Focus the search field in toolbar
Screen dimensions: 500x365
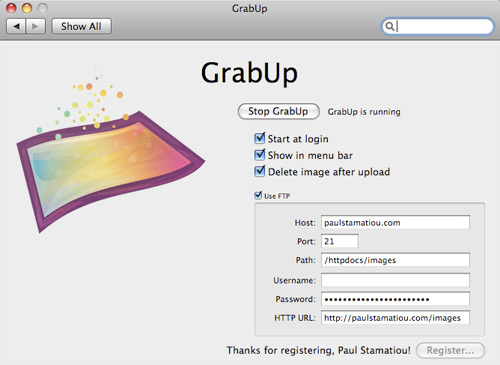pos(437,26)
